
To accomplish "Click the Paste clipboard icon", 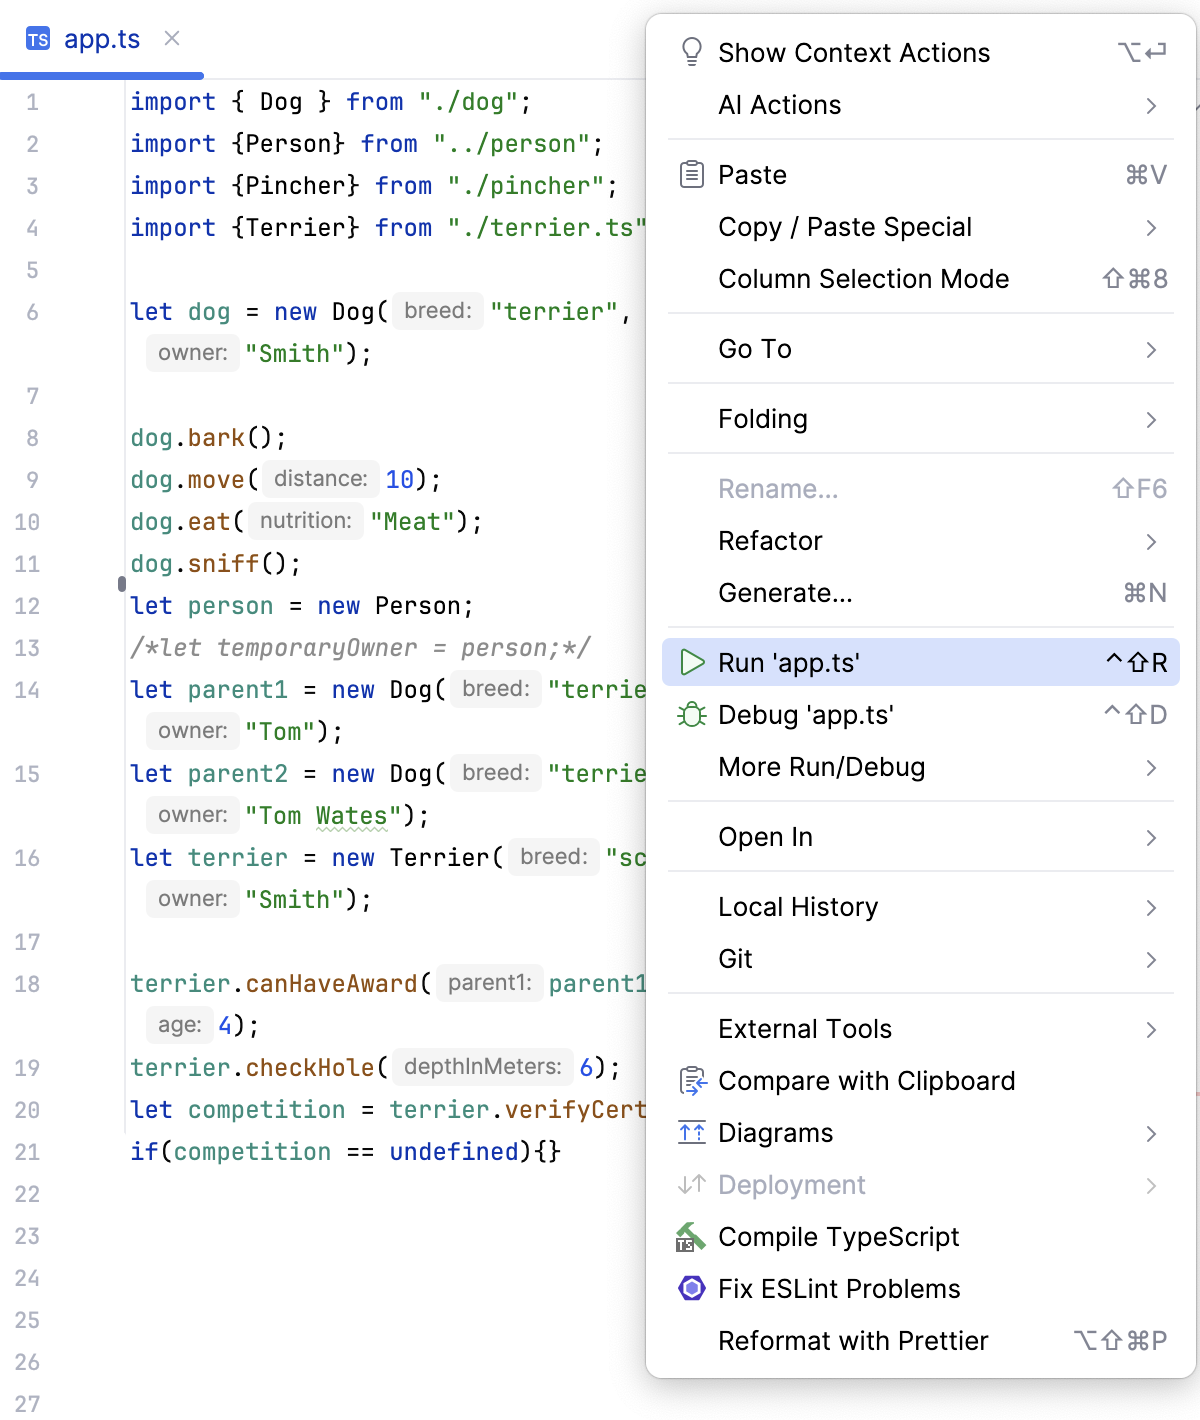I will (691, 174).
